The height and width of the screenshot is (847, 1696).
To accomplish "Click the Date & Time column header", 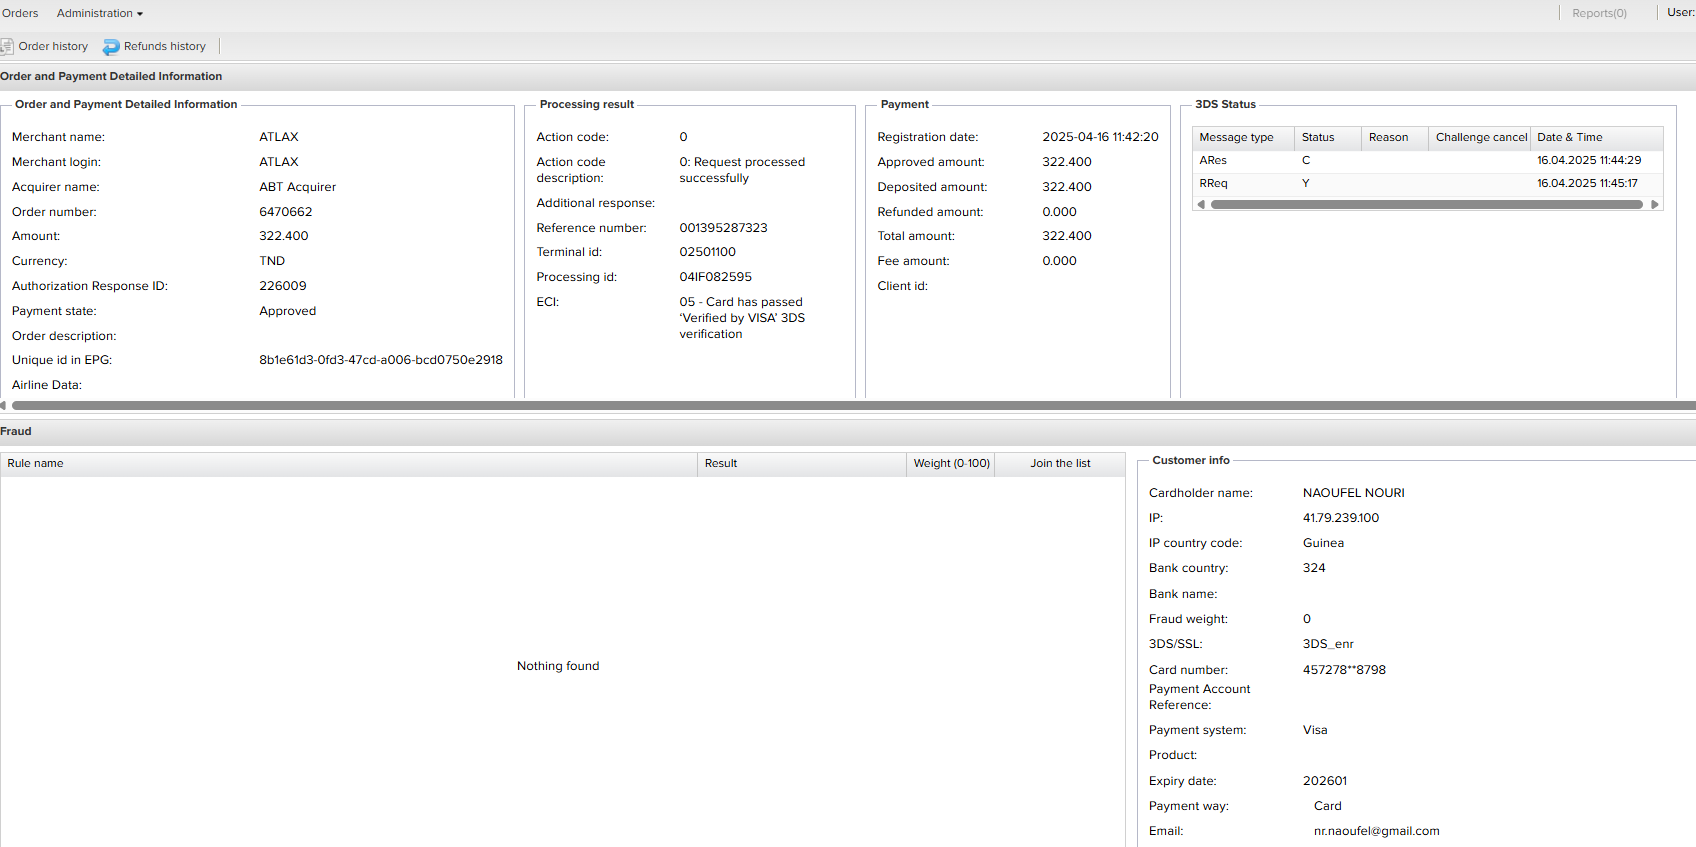I will pyautogui.click(x=1570, y=137).
